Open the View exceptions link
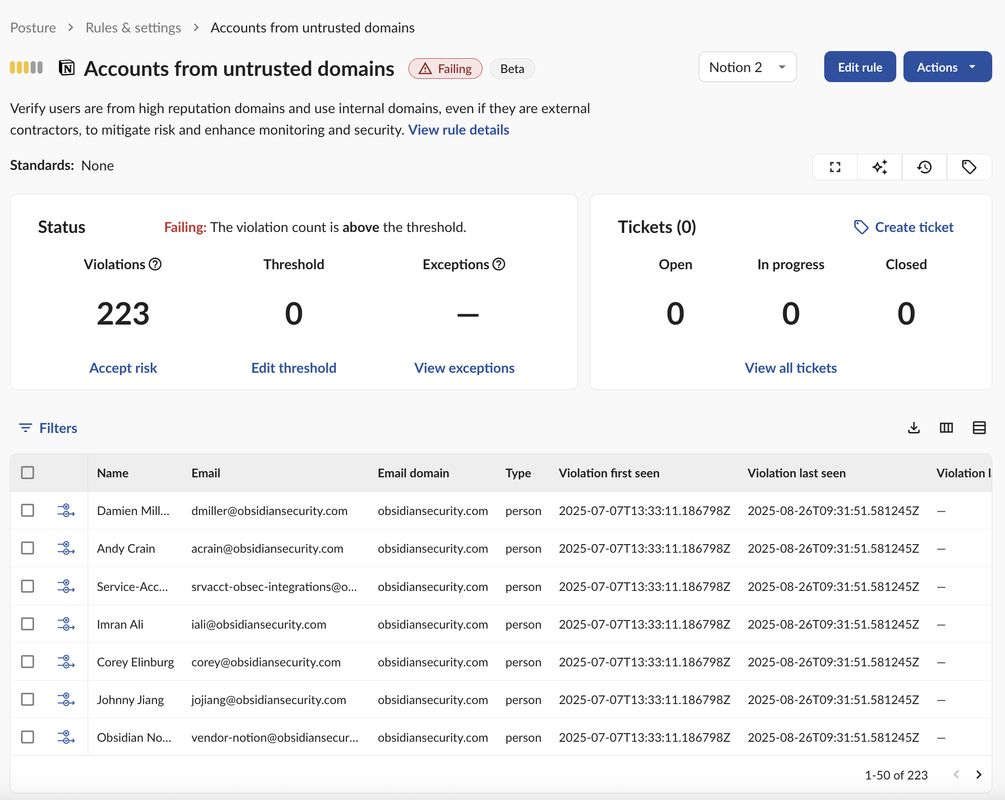1005x800 pixels. [x=464, y=368]
